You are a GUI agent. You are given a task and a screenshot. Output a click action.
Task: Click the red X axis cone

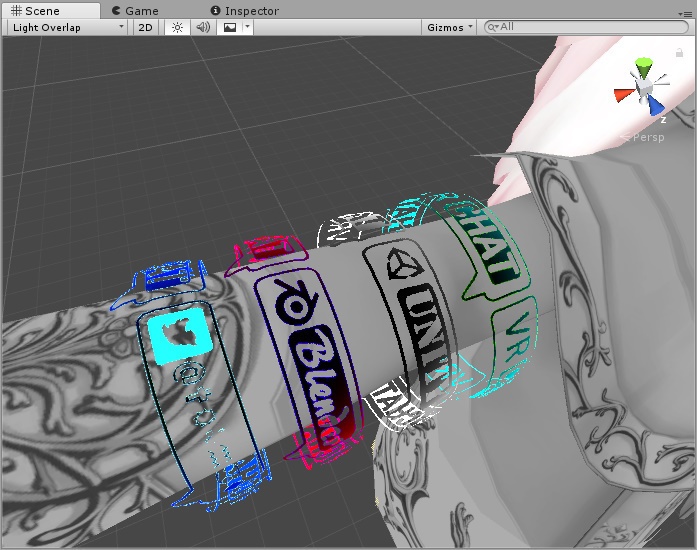(624, 94)
